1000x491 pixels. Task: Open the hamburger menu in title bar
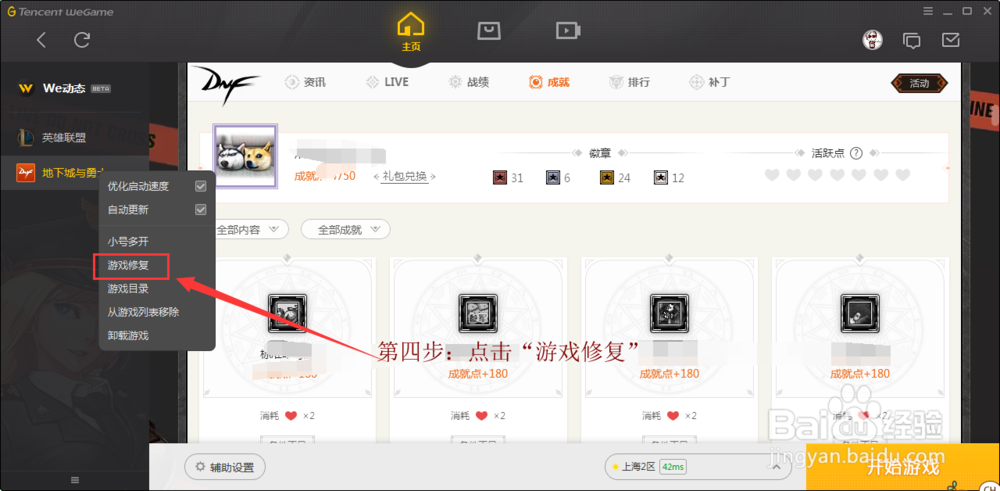tap(927, 11)
